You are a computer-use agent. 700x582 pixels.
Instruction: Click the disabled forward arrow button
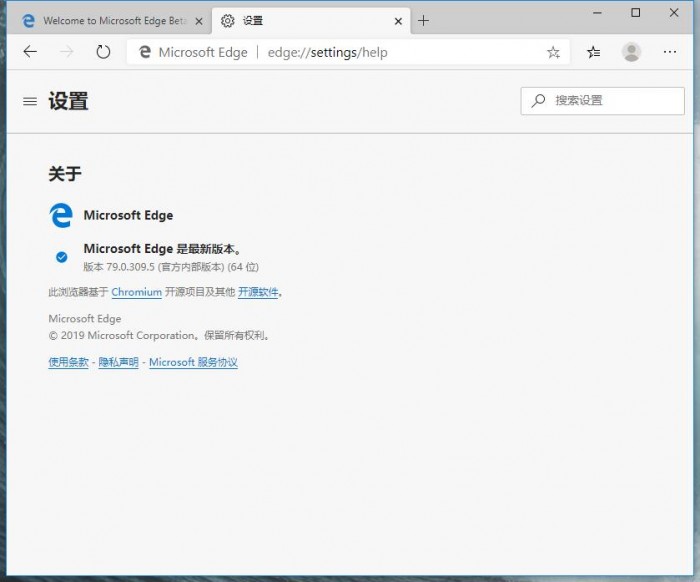point(67,52)
